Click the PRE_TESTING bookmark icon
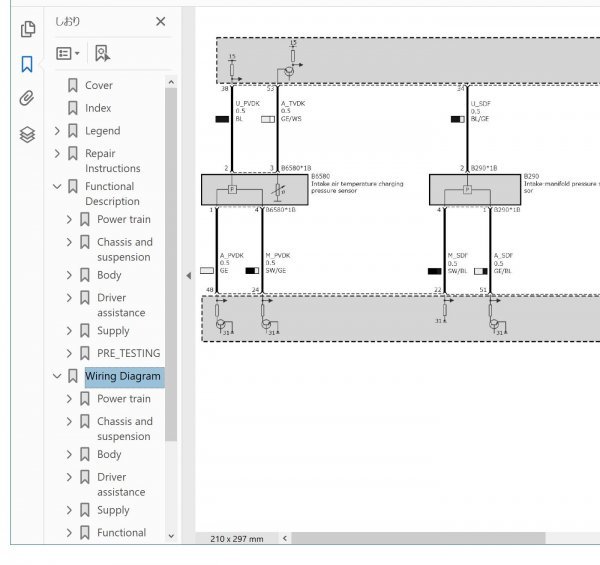The image size is (600, 565). (x=85, y=353)
